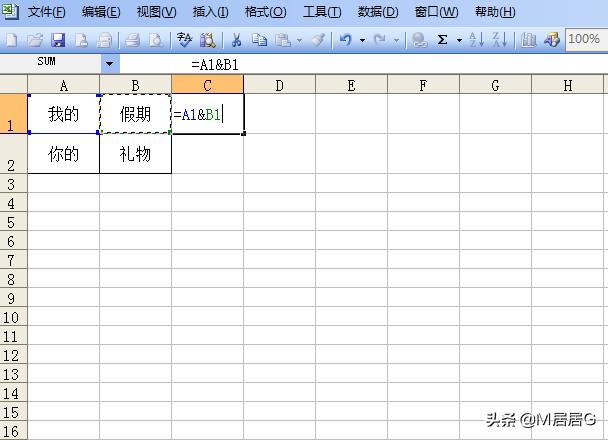Select column D header
The height and width of the screenshot is (440, 608).
coord(280,85)
